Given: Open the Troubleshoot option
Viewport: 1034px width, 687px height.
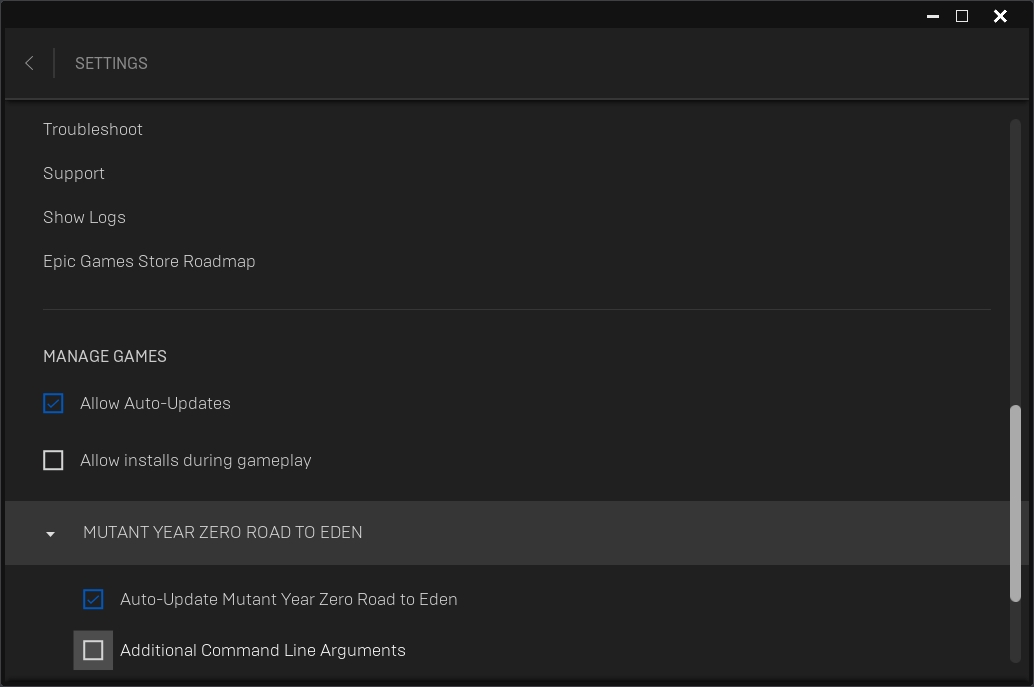Looking at the screenshot, I should [93, 129].
